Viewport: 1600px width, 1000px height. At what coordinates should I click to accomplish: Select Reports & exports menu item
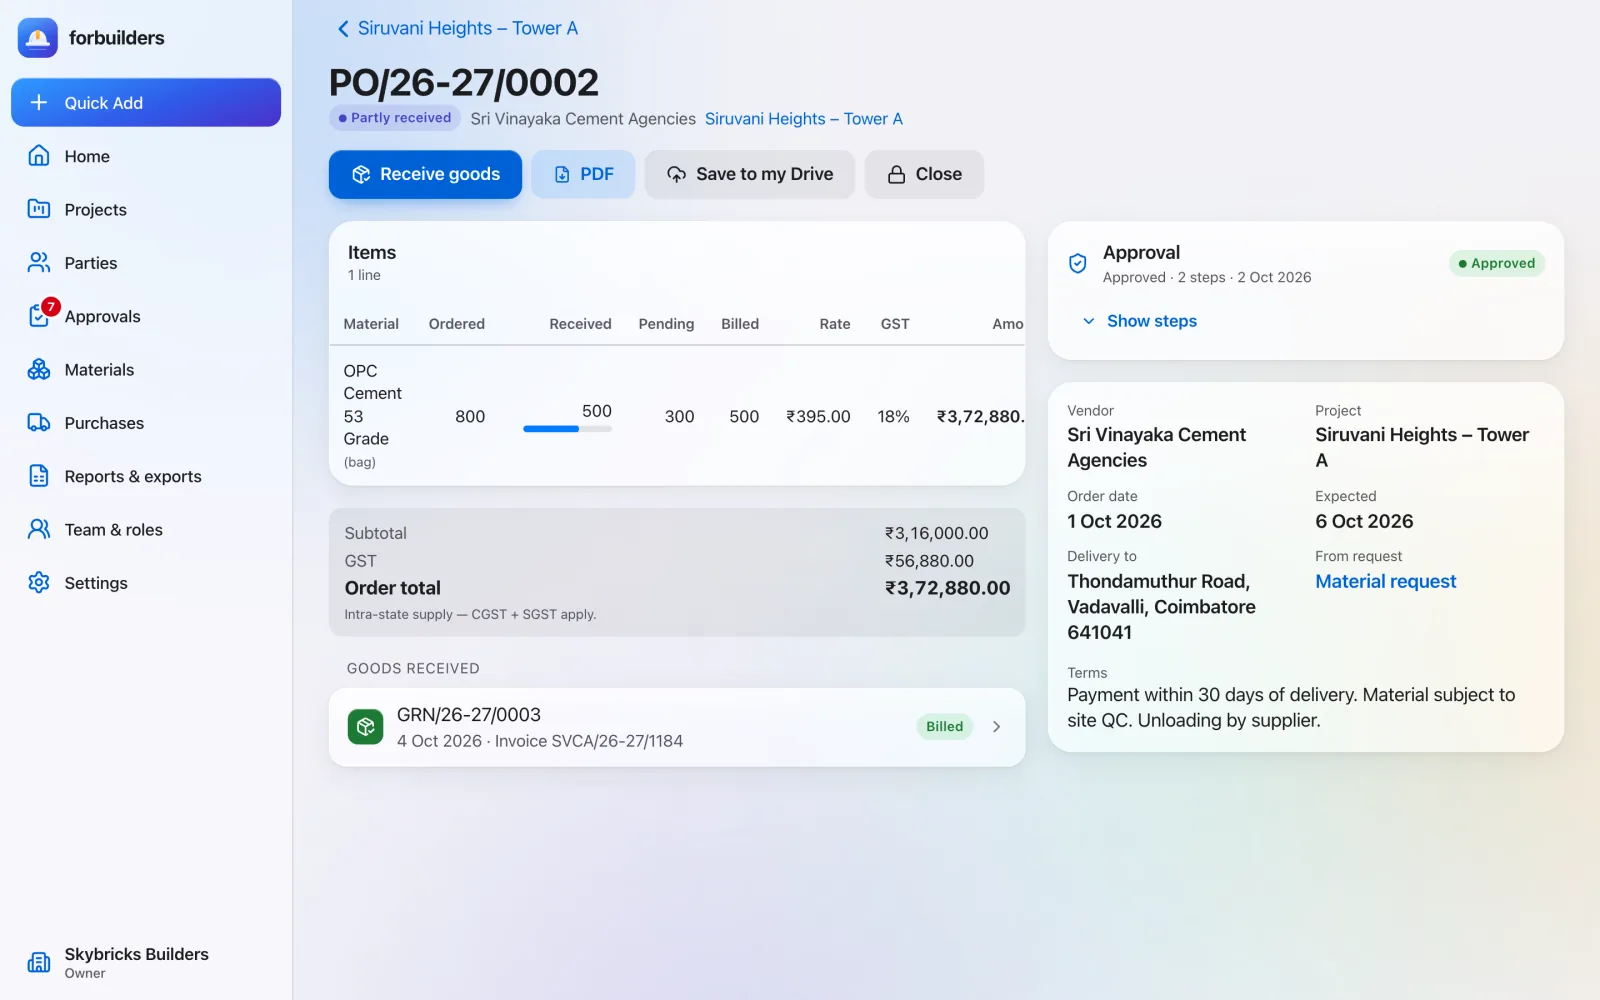146,476
